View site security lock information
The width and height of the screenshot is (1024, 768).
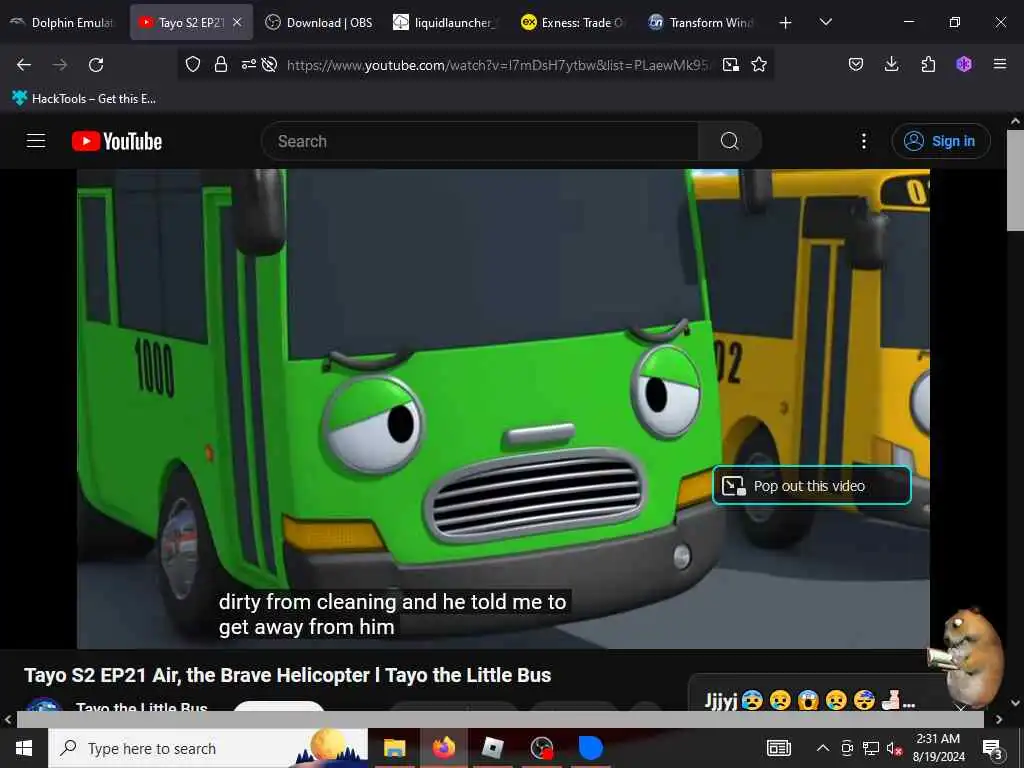point(221,64)
